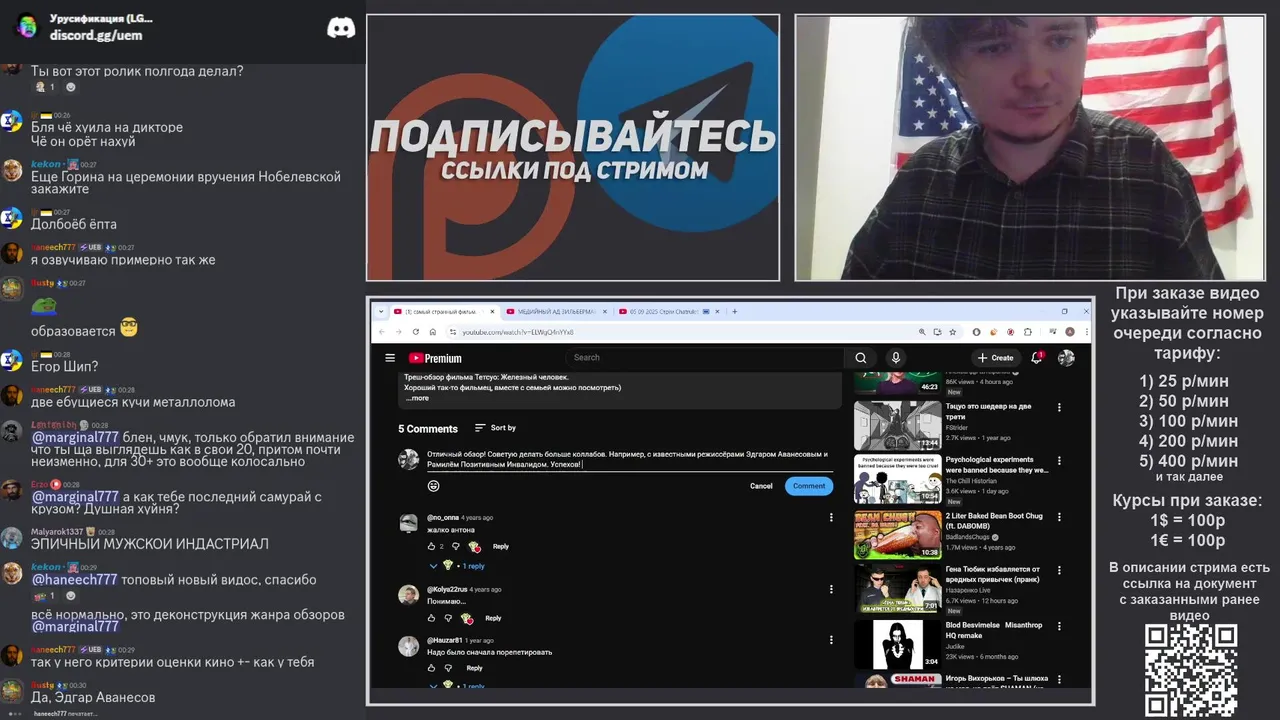This screenshot has height=720, width=1280.
Task: Like the @Hauzar81 comment
Action: point(431,668)
